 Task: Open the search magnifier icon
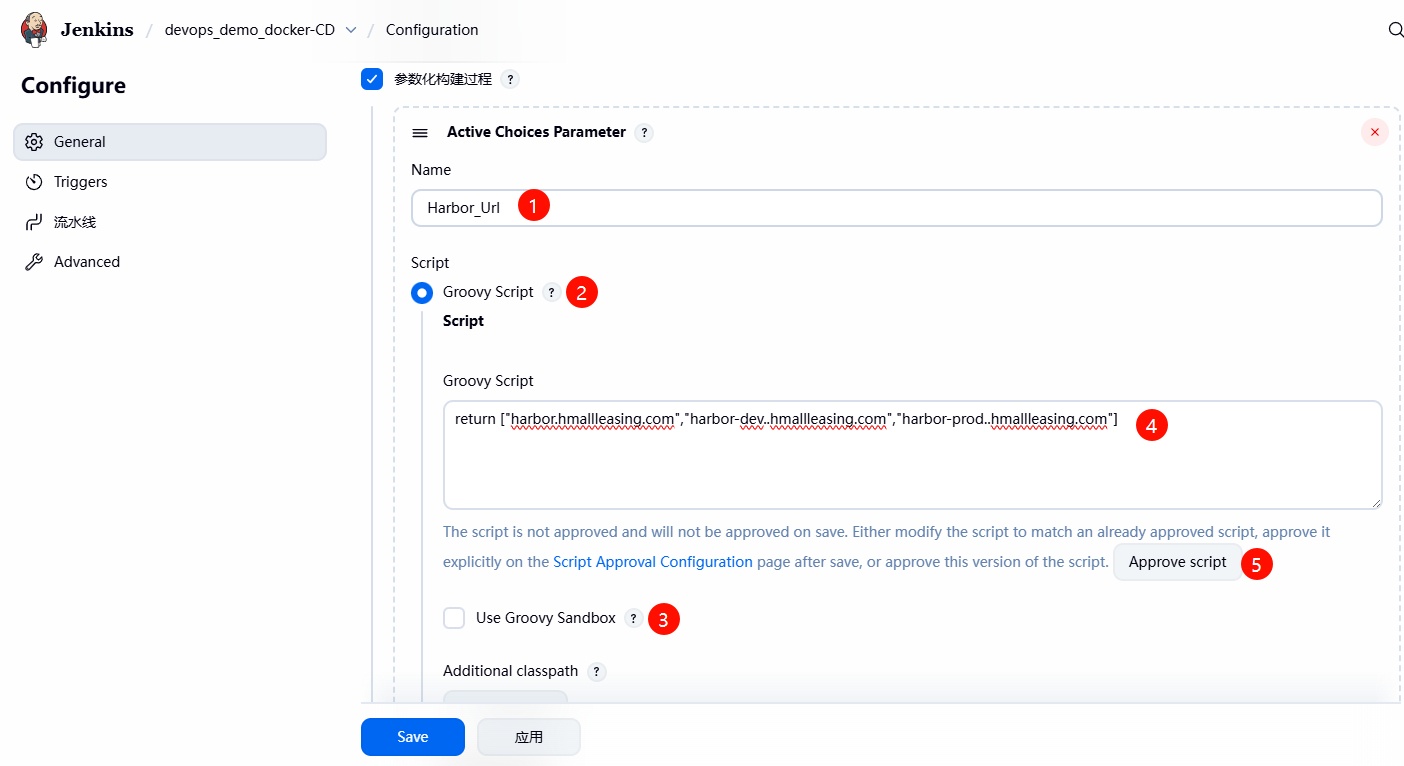[x=1396, y=30]
